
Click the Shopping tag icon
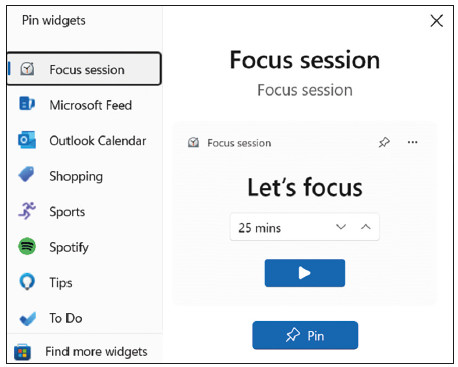point(26,174)
